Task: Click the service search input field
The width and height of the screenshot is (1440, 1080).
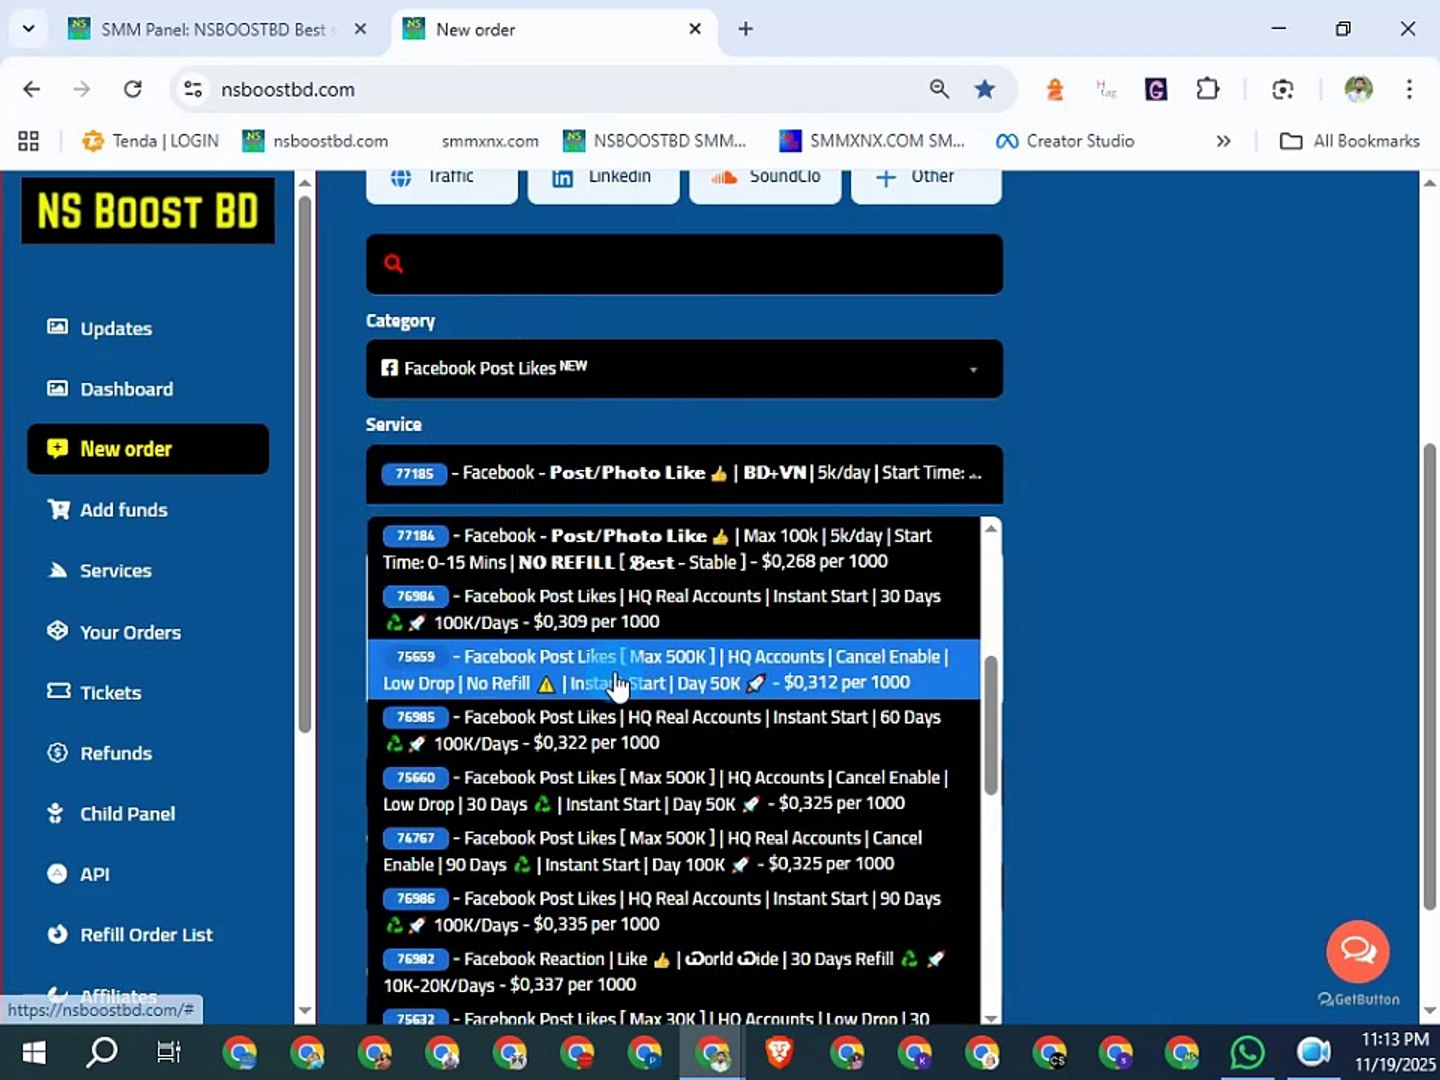Action: coord(684,264)
